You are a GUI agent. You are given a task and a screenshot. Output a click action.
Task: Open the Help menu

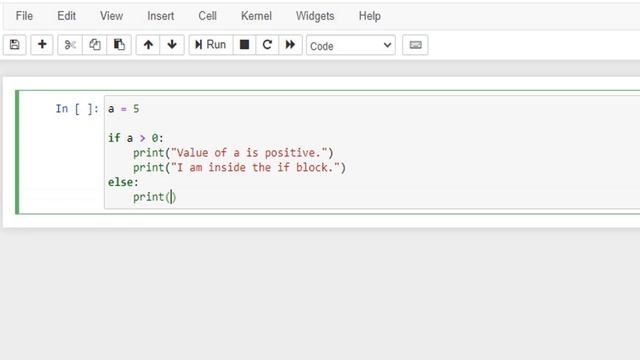click(x=369, y=16)
